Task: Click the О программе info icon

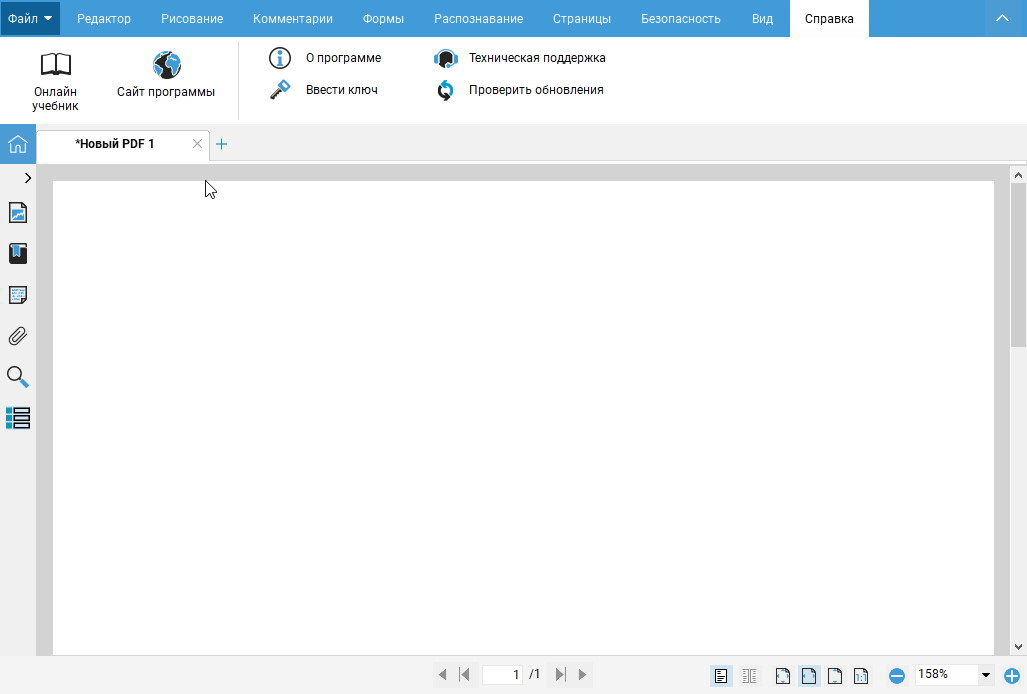Action: coord(280,58)
